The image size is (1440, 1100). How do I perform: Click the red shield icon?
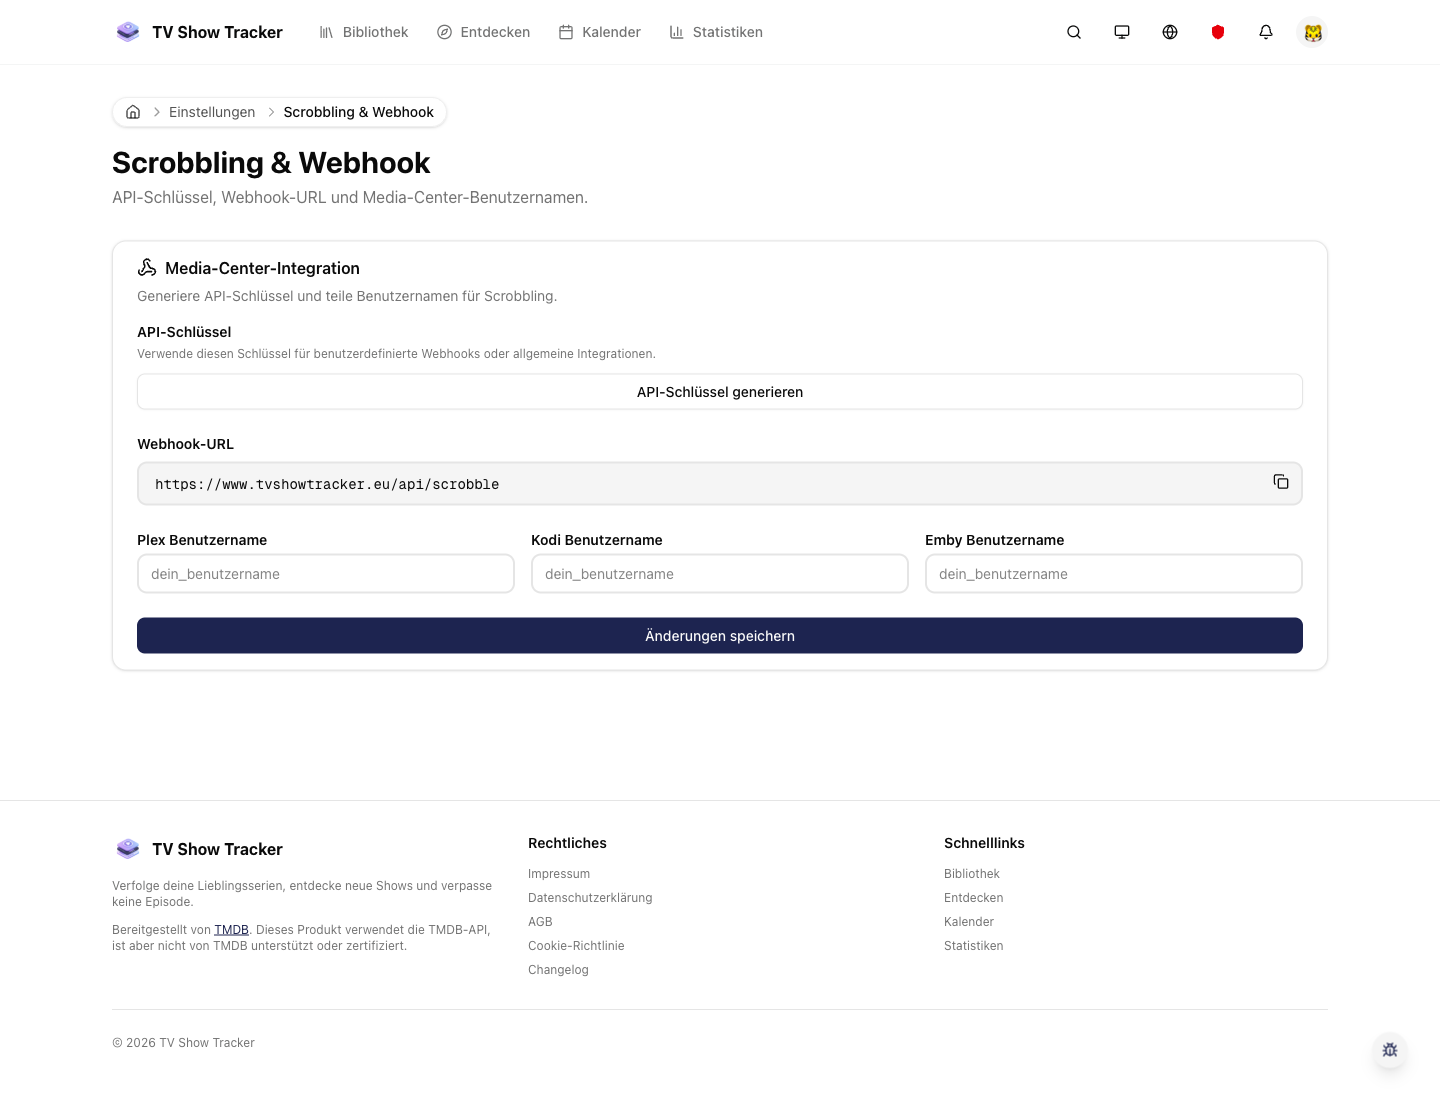pos(1218,32)
